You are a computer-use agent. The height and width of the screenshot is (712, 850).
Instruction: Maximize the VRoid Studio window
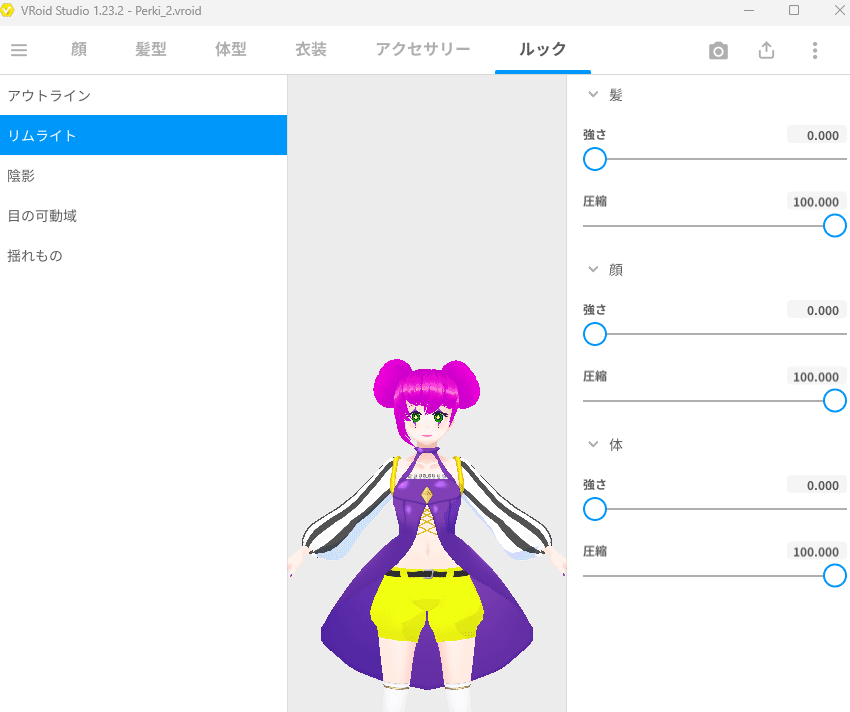pos(794,10)
